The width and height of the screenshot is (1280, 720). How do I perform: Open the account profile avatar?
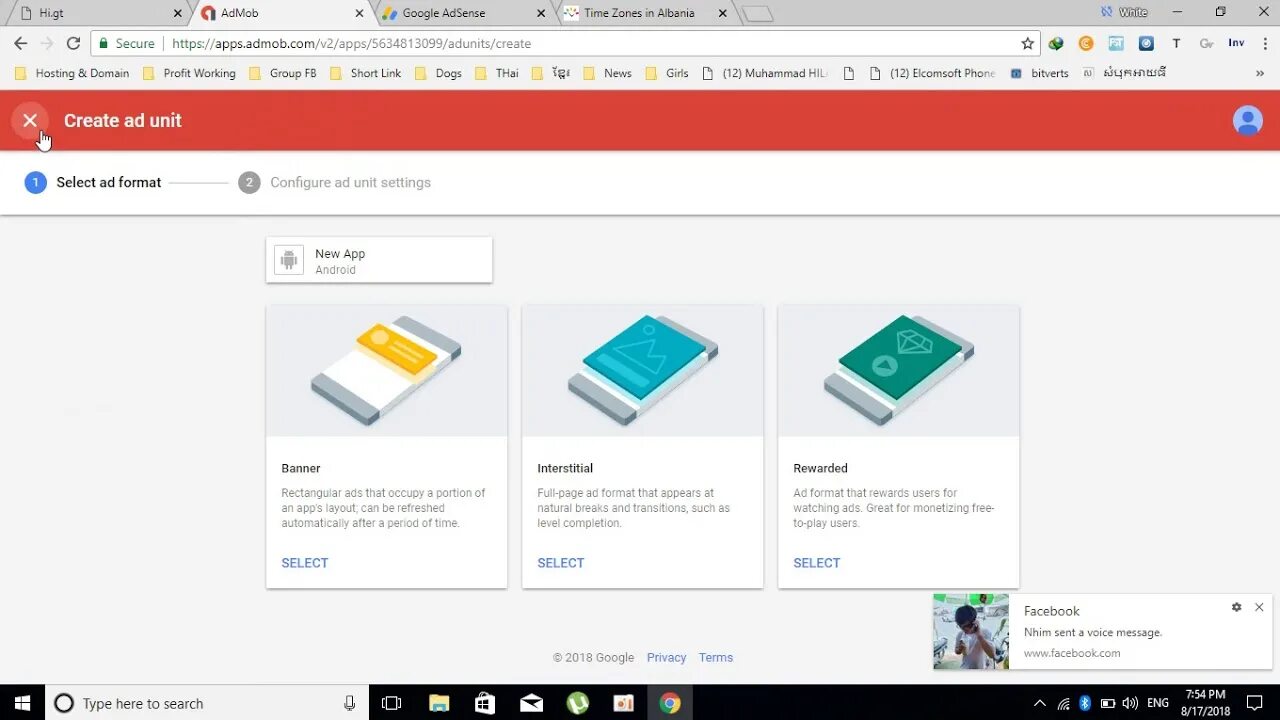tap(1247, 120)
